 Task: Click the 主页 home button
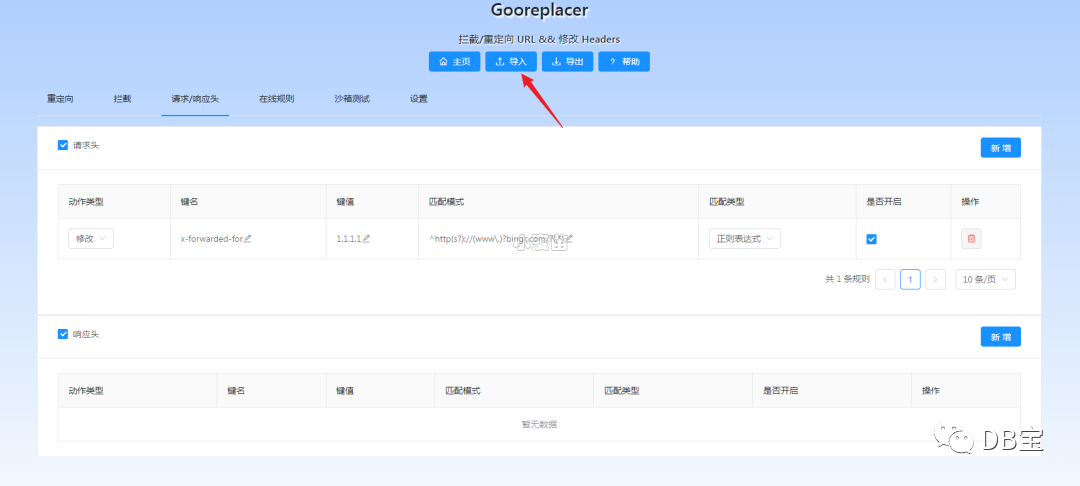[x=455, y=61]
